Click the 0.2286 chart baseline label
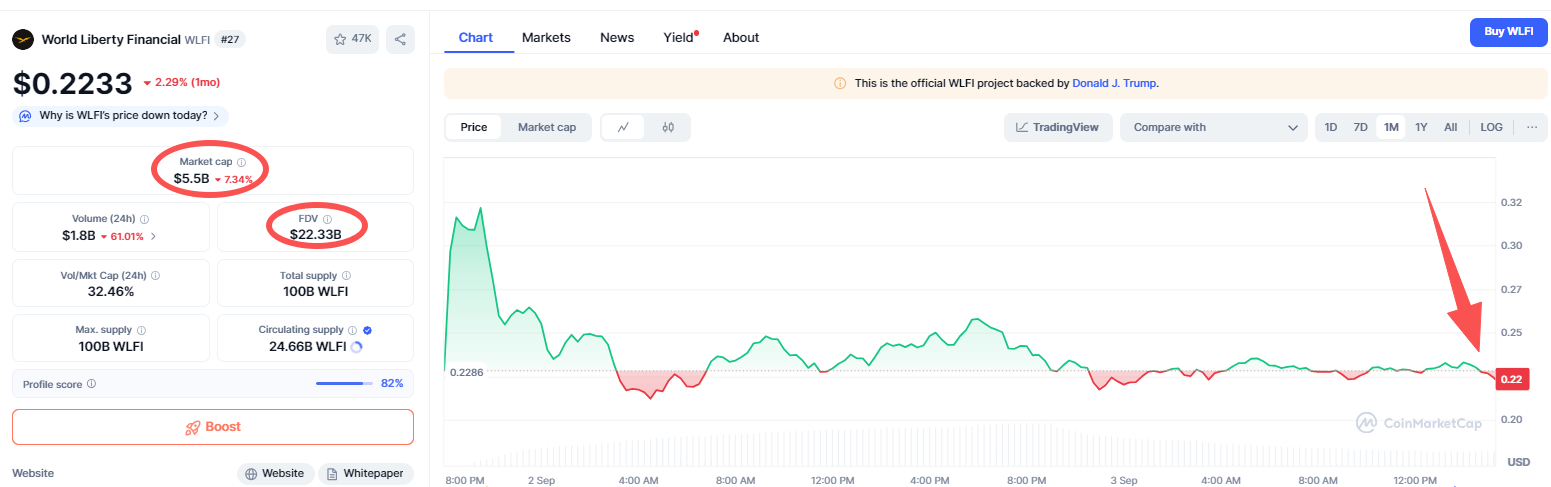1551x487 pixels. point(467,372)
